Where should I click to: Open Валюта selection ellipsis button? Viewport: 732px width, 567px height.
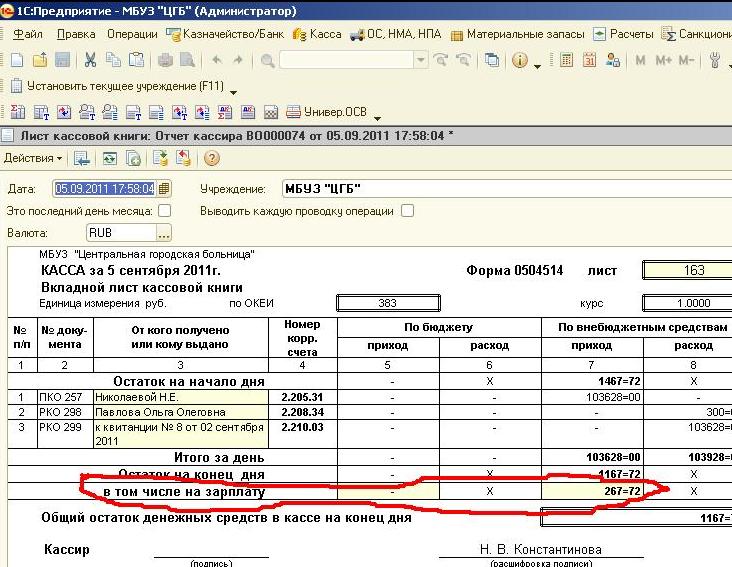click(164, 233)
